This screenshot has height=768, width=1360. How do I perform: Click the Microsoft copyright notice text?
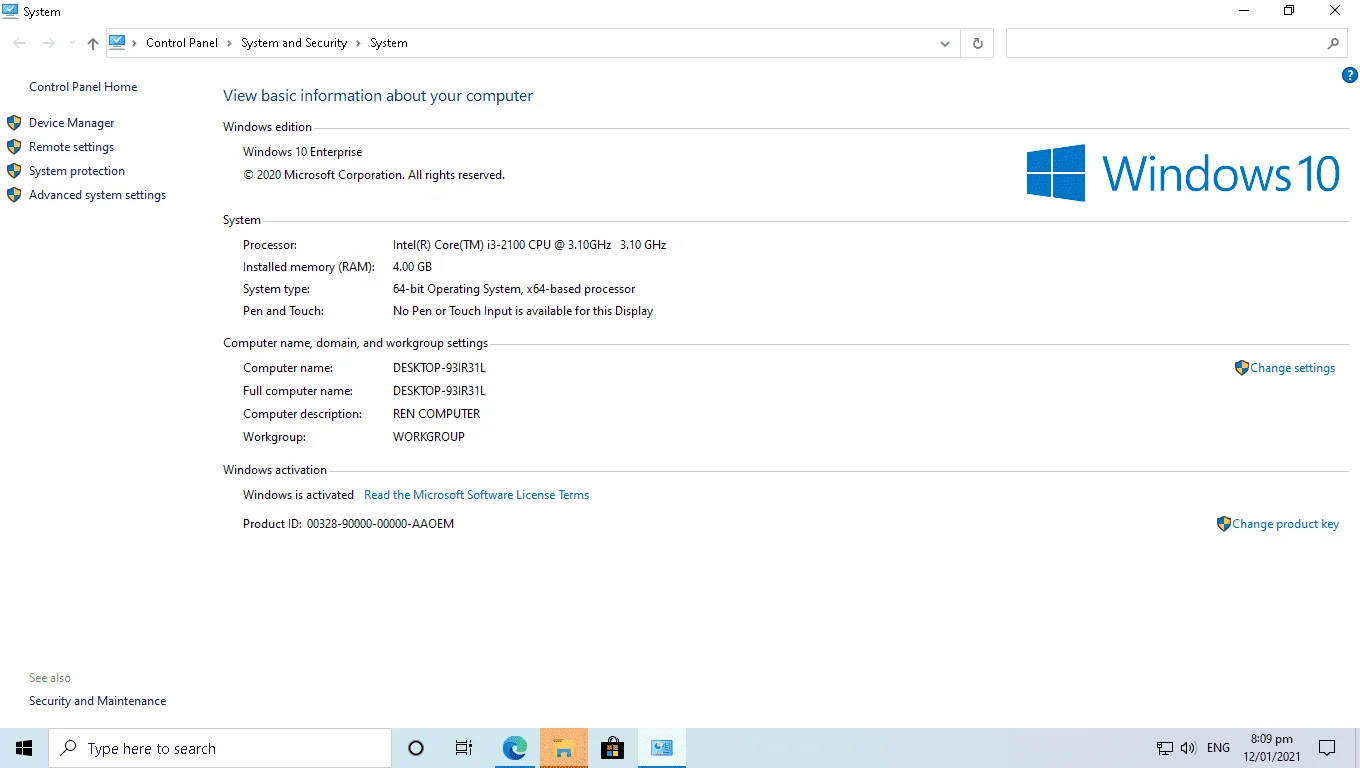[374, 175]
